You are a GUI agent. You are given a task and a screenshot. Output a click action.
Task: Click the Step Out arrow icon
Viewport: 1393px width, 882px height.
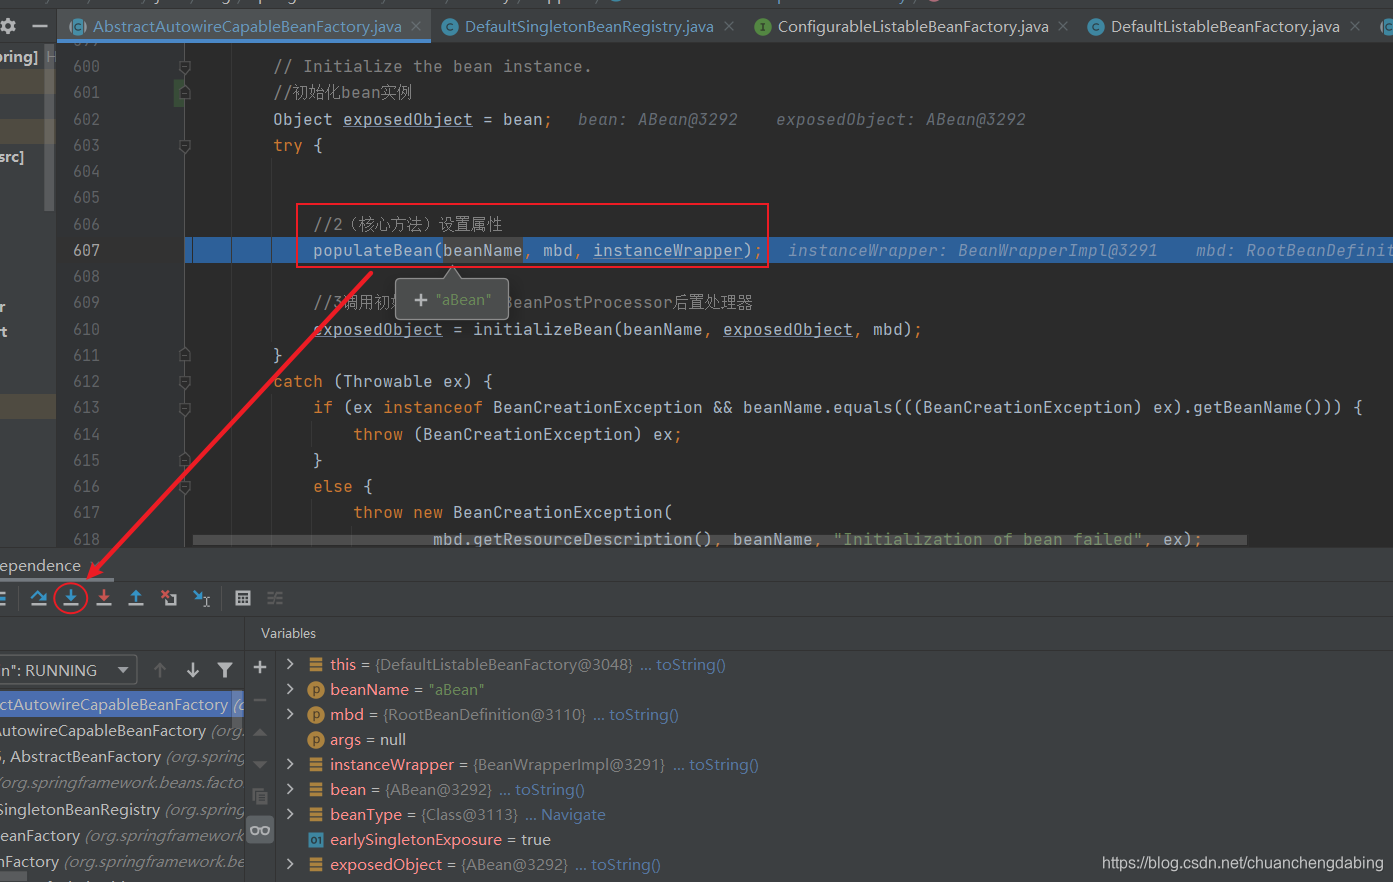pyautogui.click(x=136, y=598)
